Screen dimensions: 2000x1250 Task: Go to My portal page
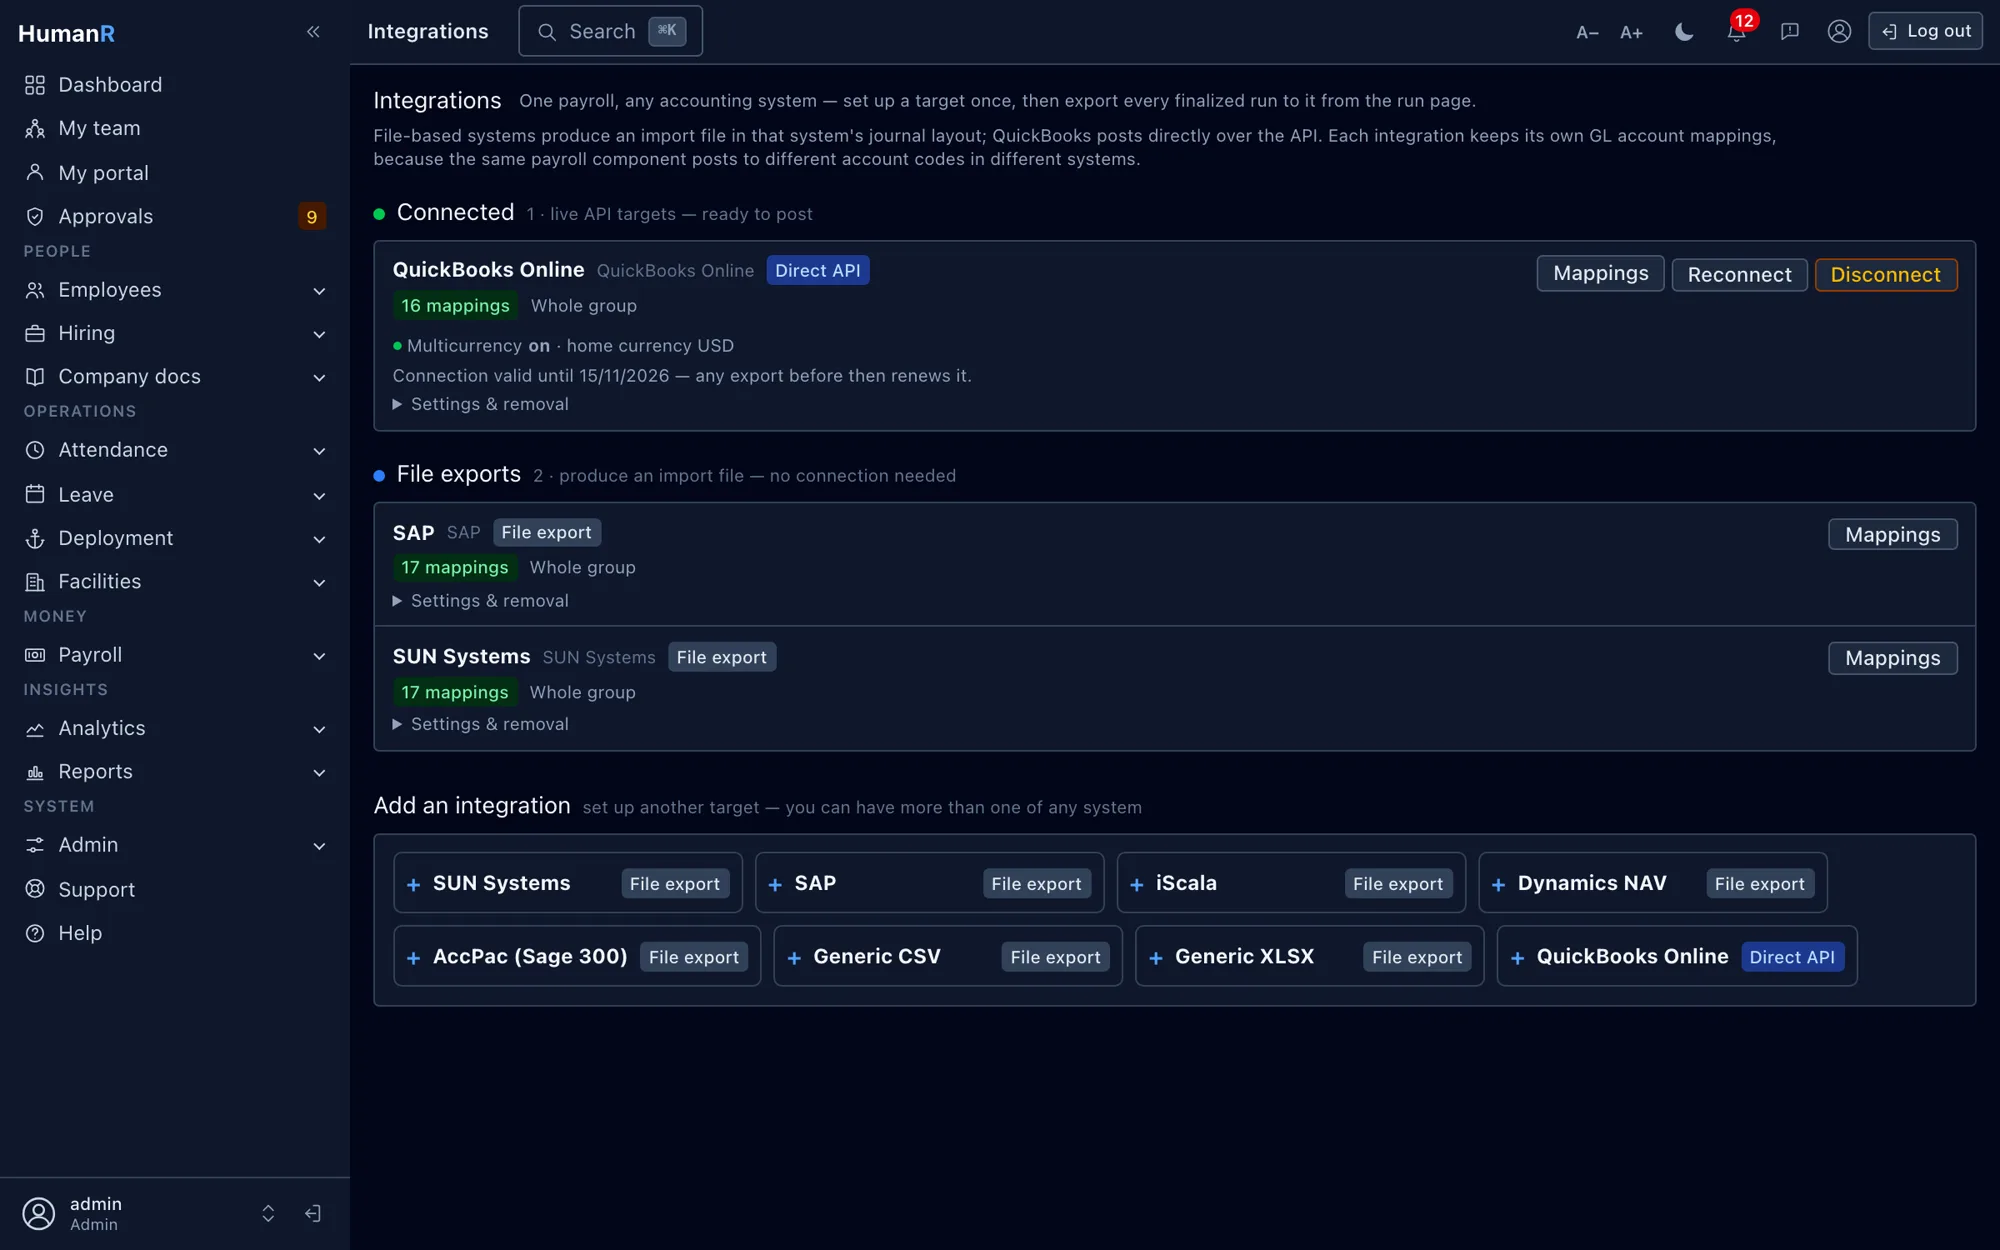(x=175, y=172)
